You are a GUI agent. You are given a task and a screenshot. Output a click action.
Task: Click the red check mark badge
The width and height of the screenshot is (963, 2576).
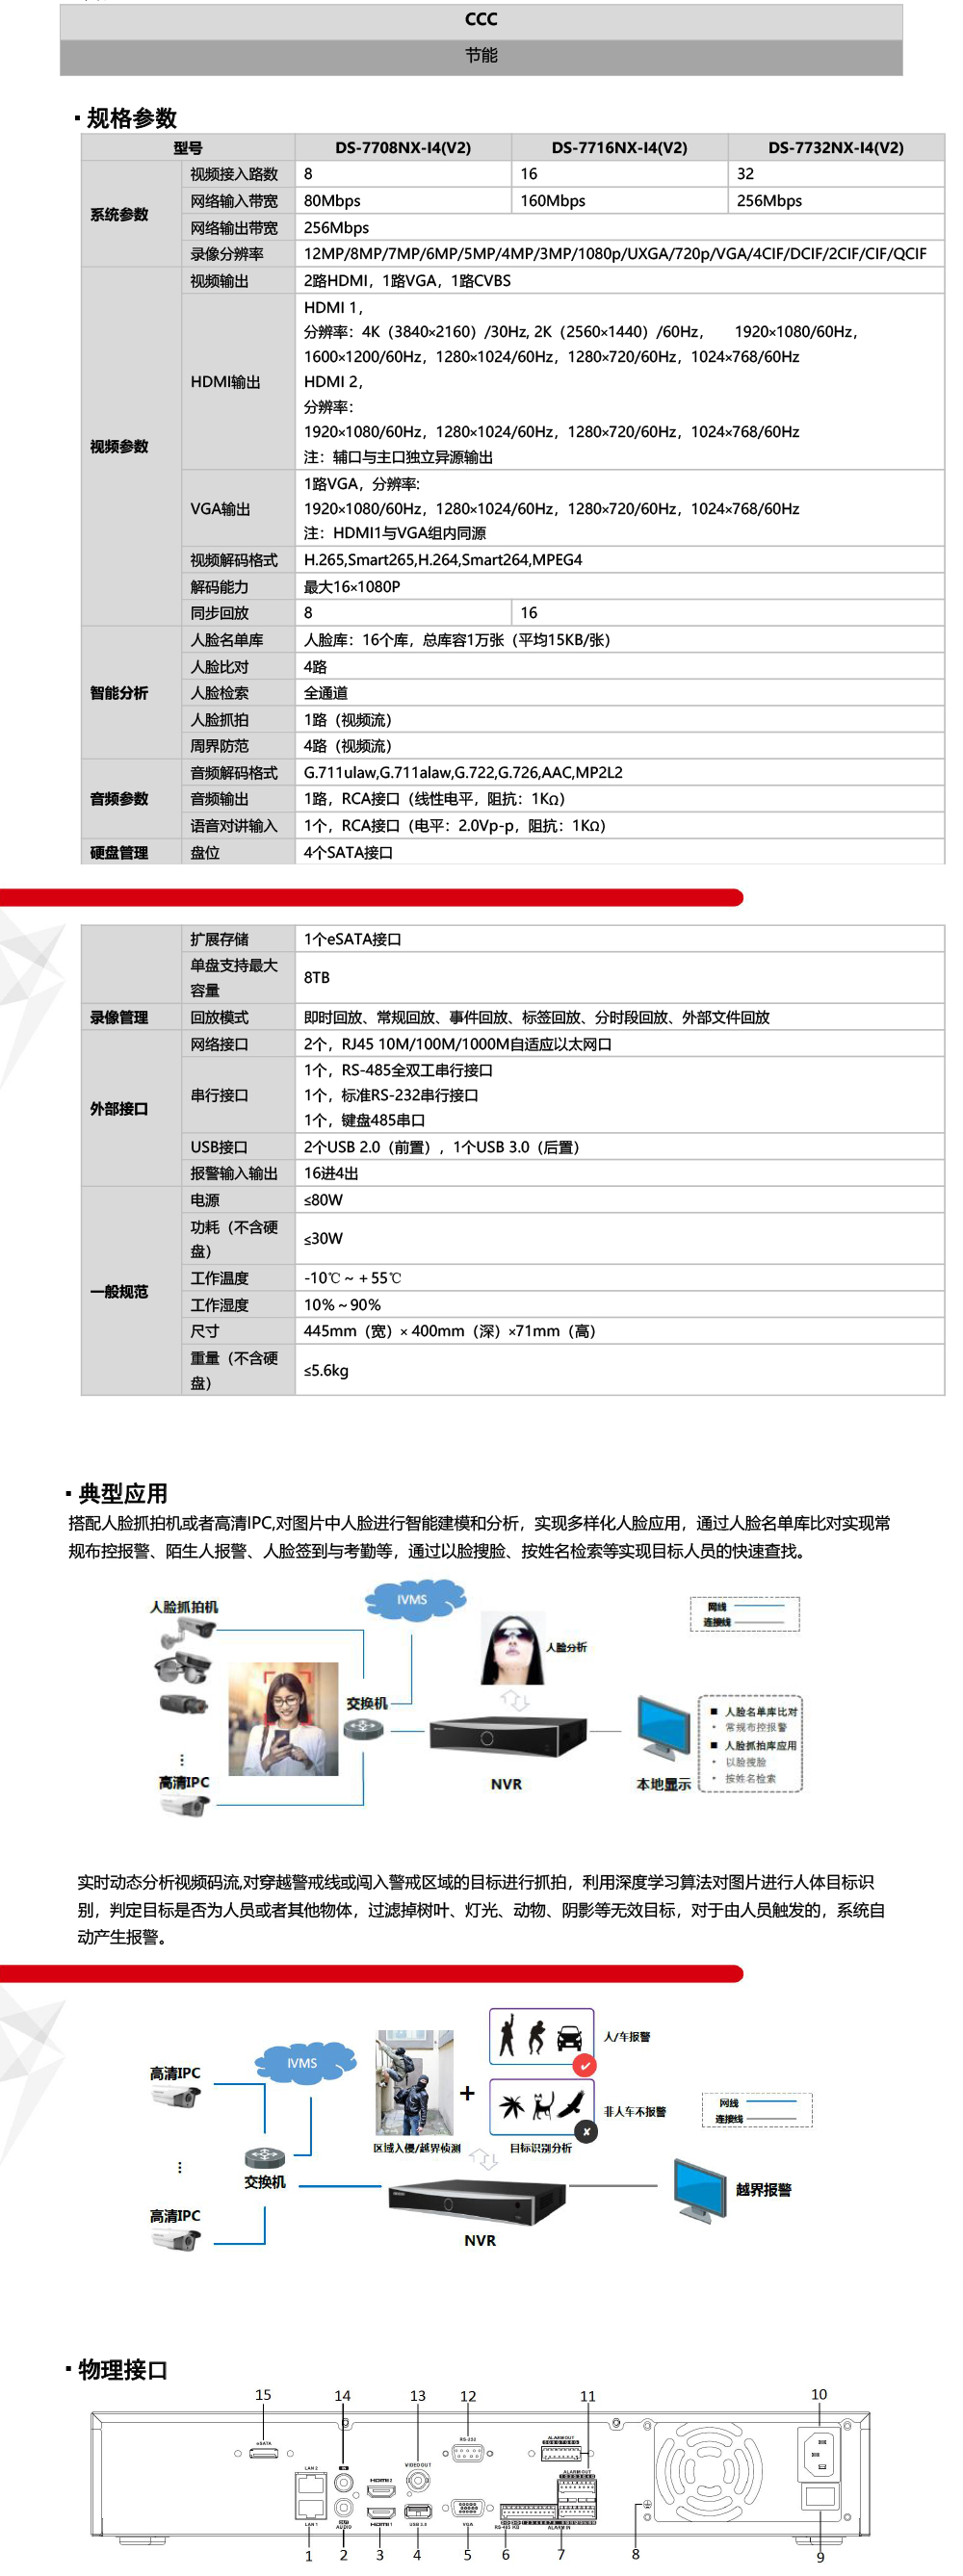pos(585,2065)
